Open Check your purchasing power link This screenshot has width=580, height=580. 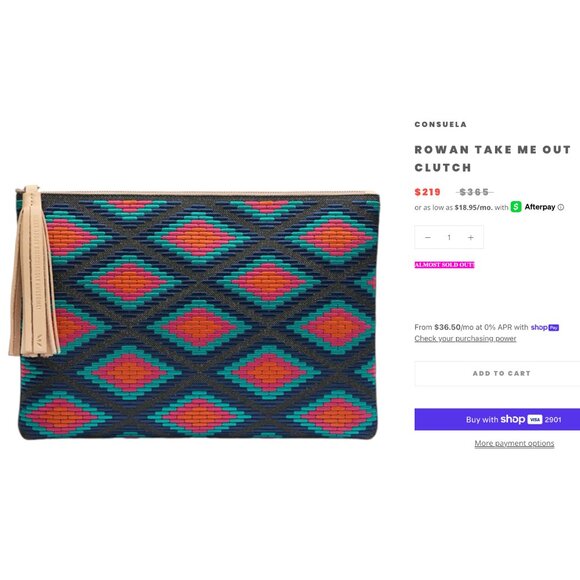pyautogui.click(x=465, y=338)
